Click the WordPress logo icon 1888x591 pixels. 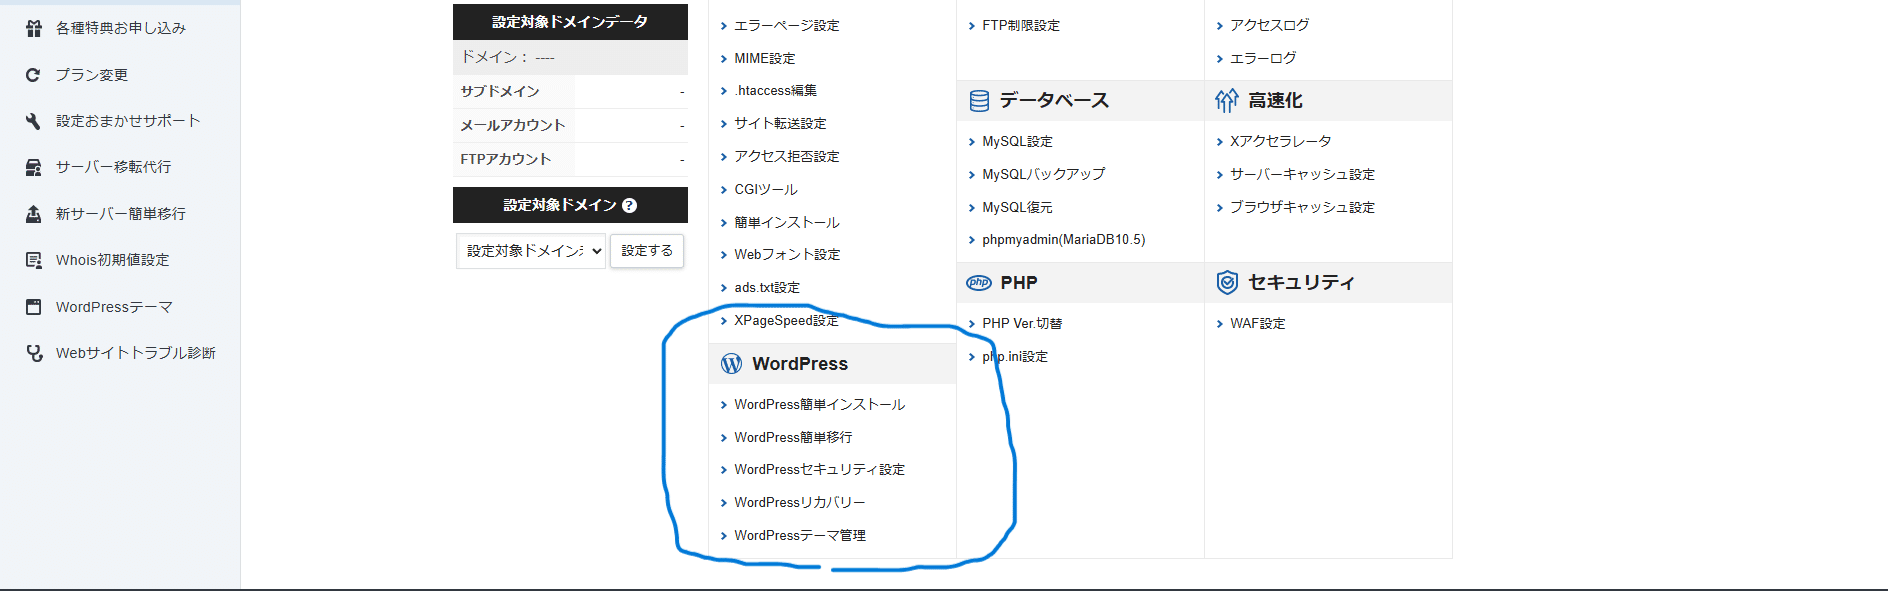click(x=731, y=364)
